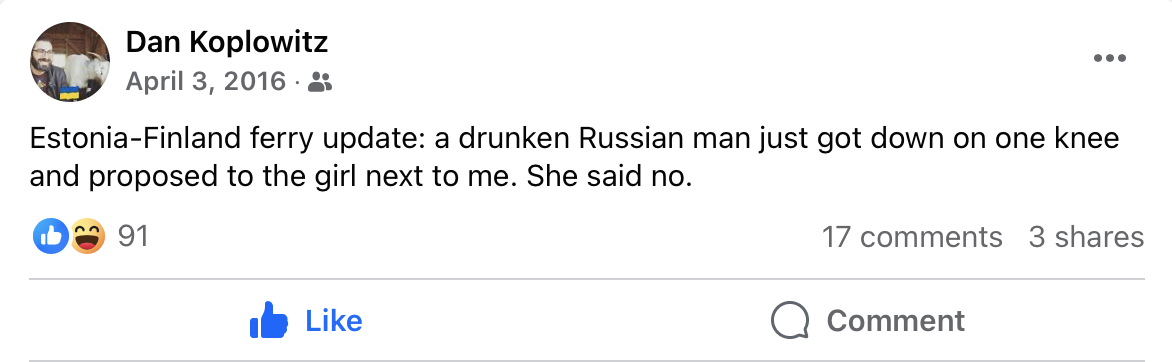Click the Ukraine flag badge on the avatar
Image resolution: width=1172 pixels, height=362 pixels.
tap(70, 93)
